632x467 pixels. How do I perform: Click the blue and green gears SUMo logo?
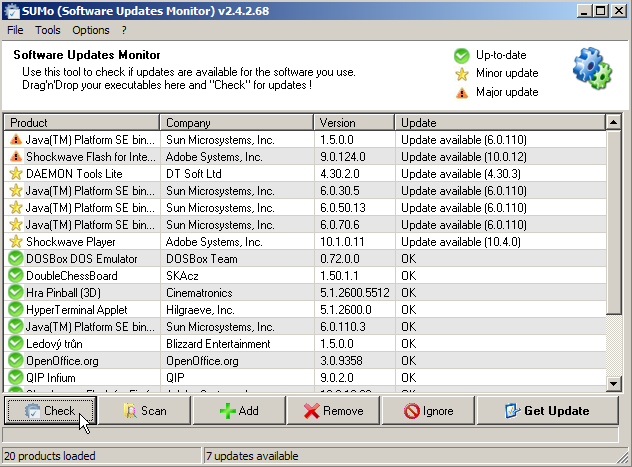click(592, 68)
